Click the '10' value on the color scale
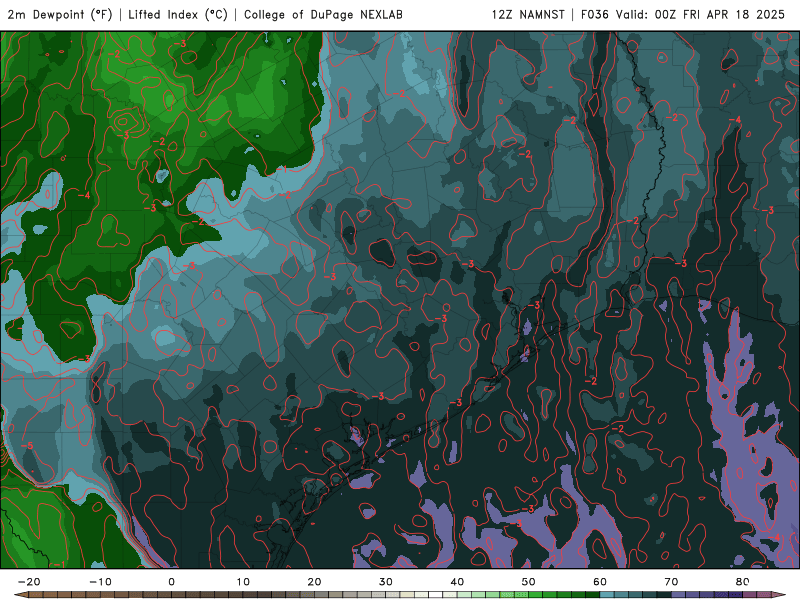 (x=243, y=582)
